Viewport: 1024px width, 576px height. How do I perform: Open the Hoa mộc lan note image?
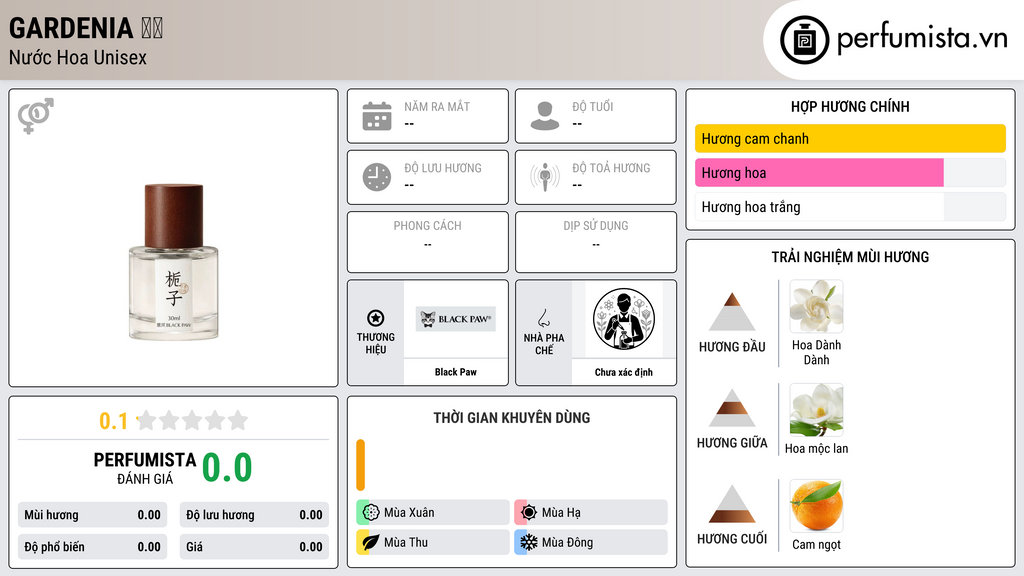pyautogui.click(x=816, y=409)
